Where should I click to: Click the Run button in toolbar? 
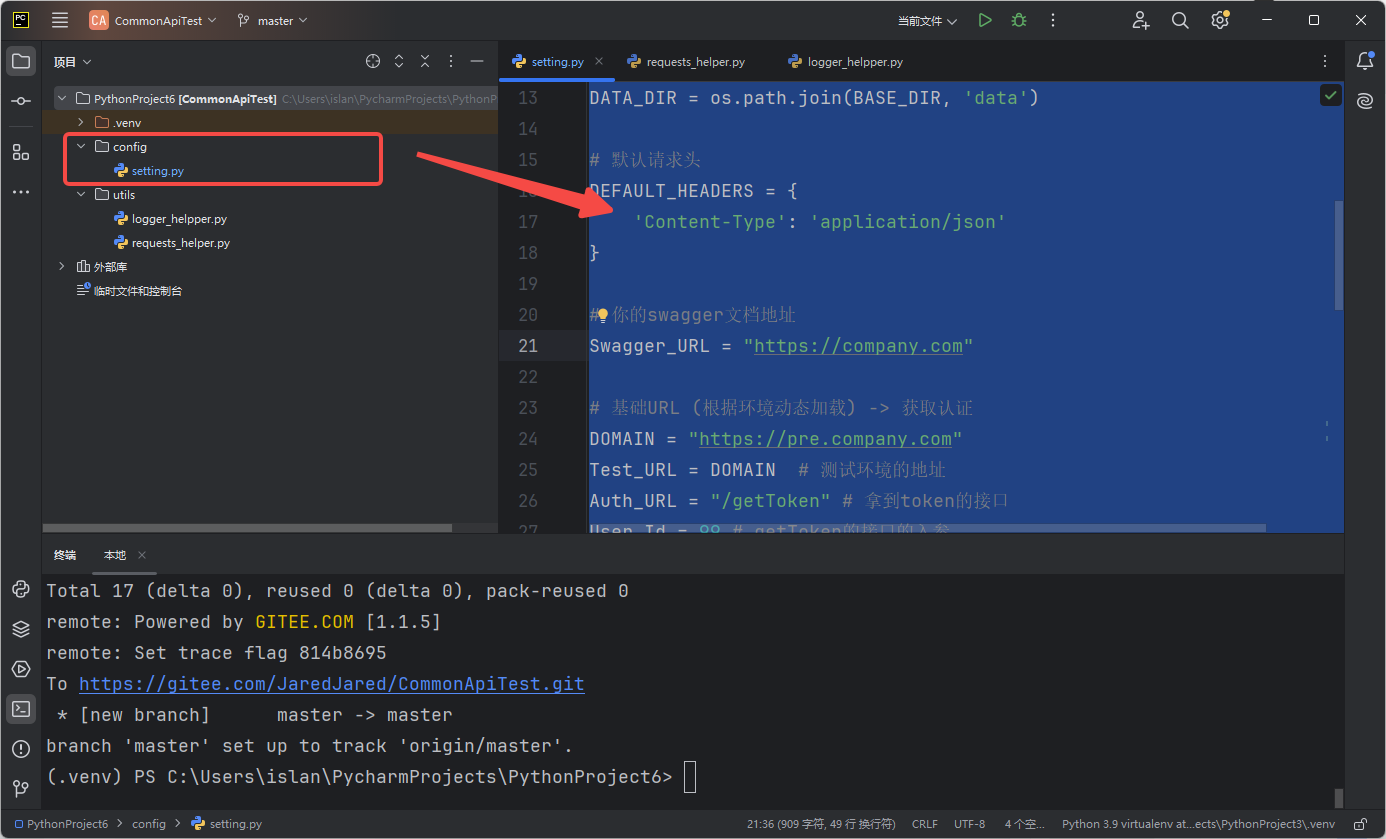pos(985,20)
